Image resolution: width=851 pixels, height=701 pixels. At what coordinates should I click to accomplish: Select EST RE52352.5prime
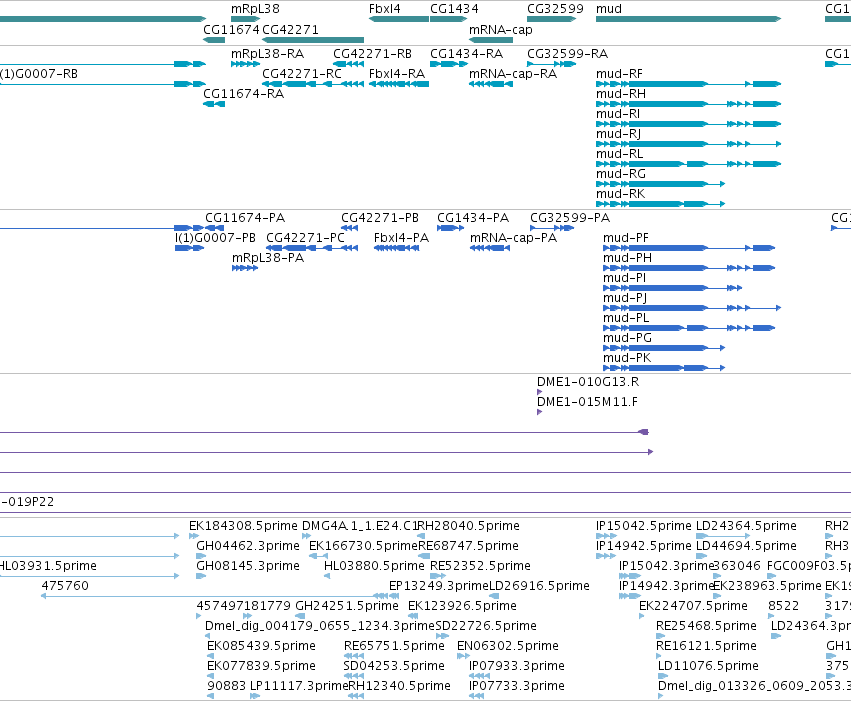(480, 566)
